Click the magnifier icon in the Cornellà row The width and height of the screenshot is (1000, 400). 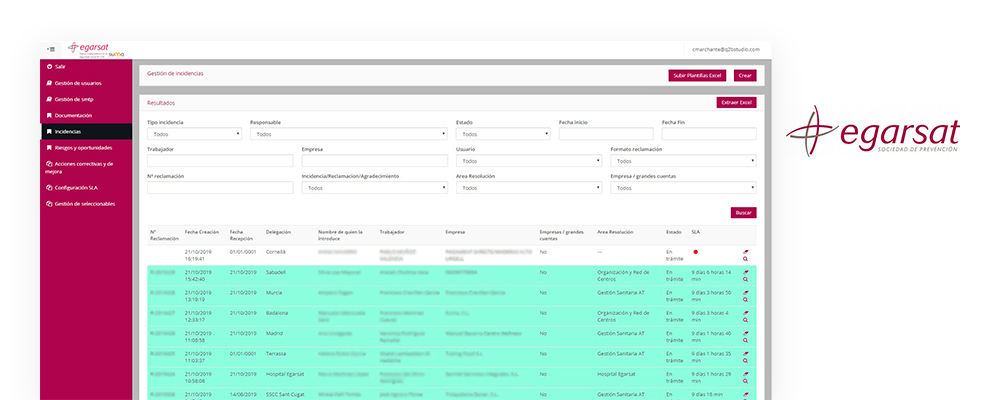pyautogui.click(x=746, y=257)
